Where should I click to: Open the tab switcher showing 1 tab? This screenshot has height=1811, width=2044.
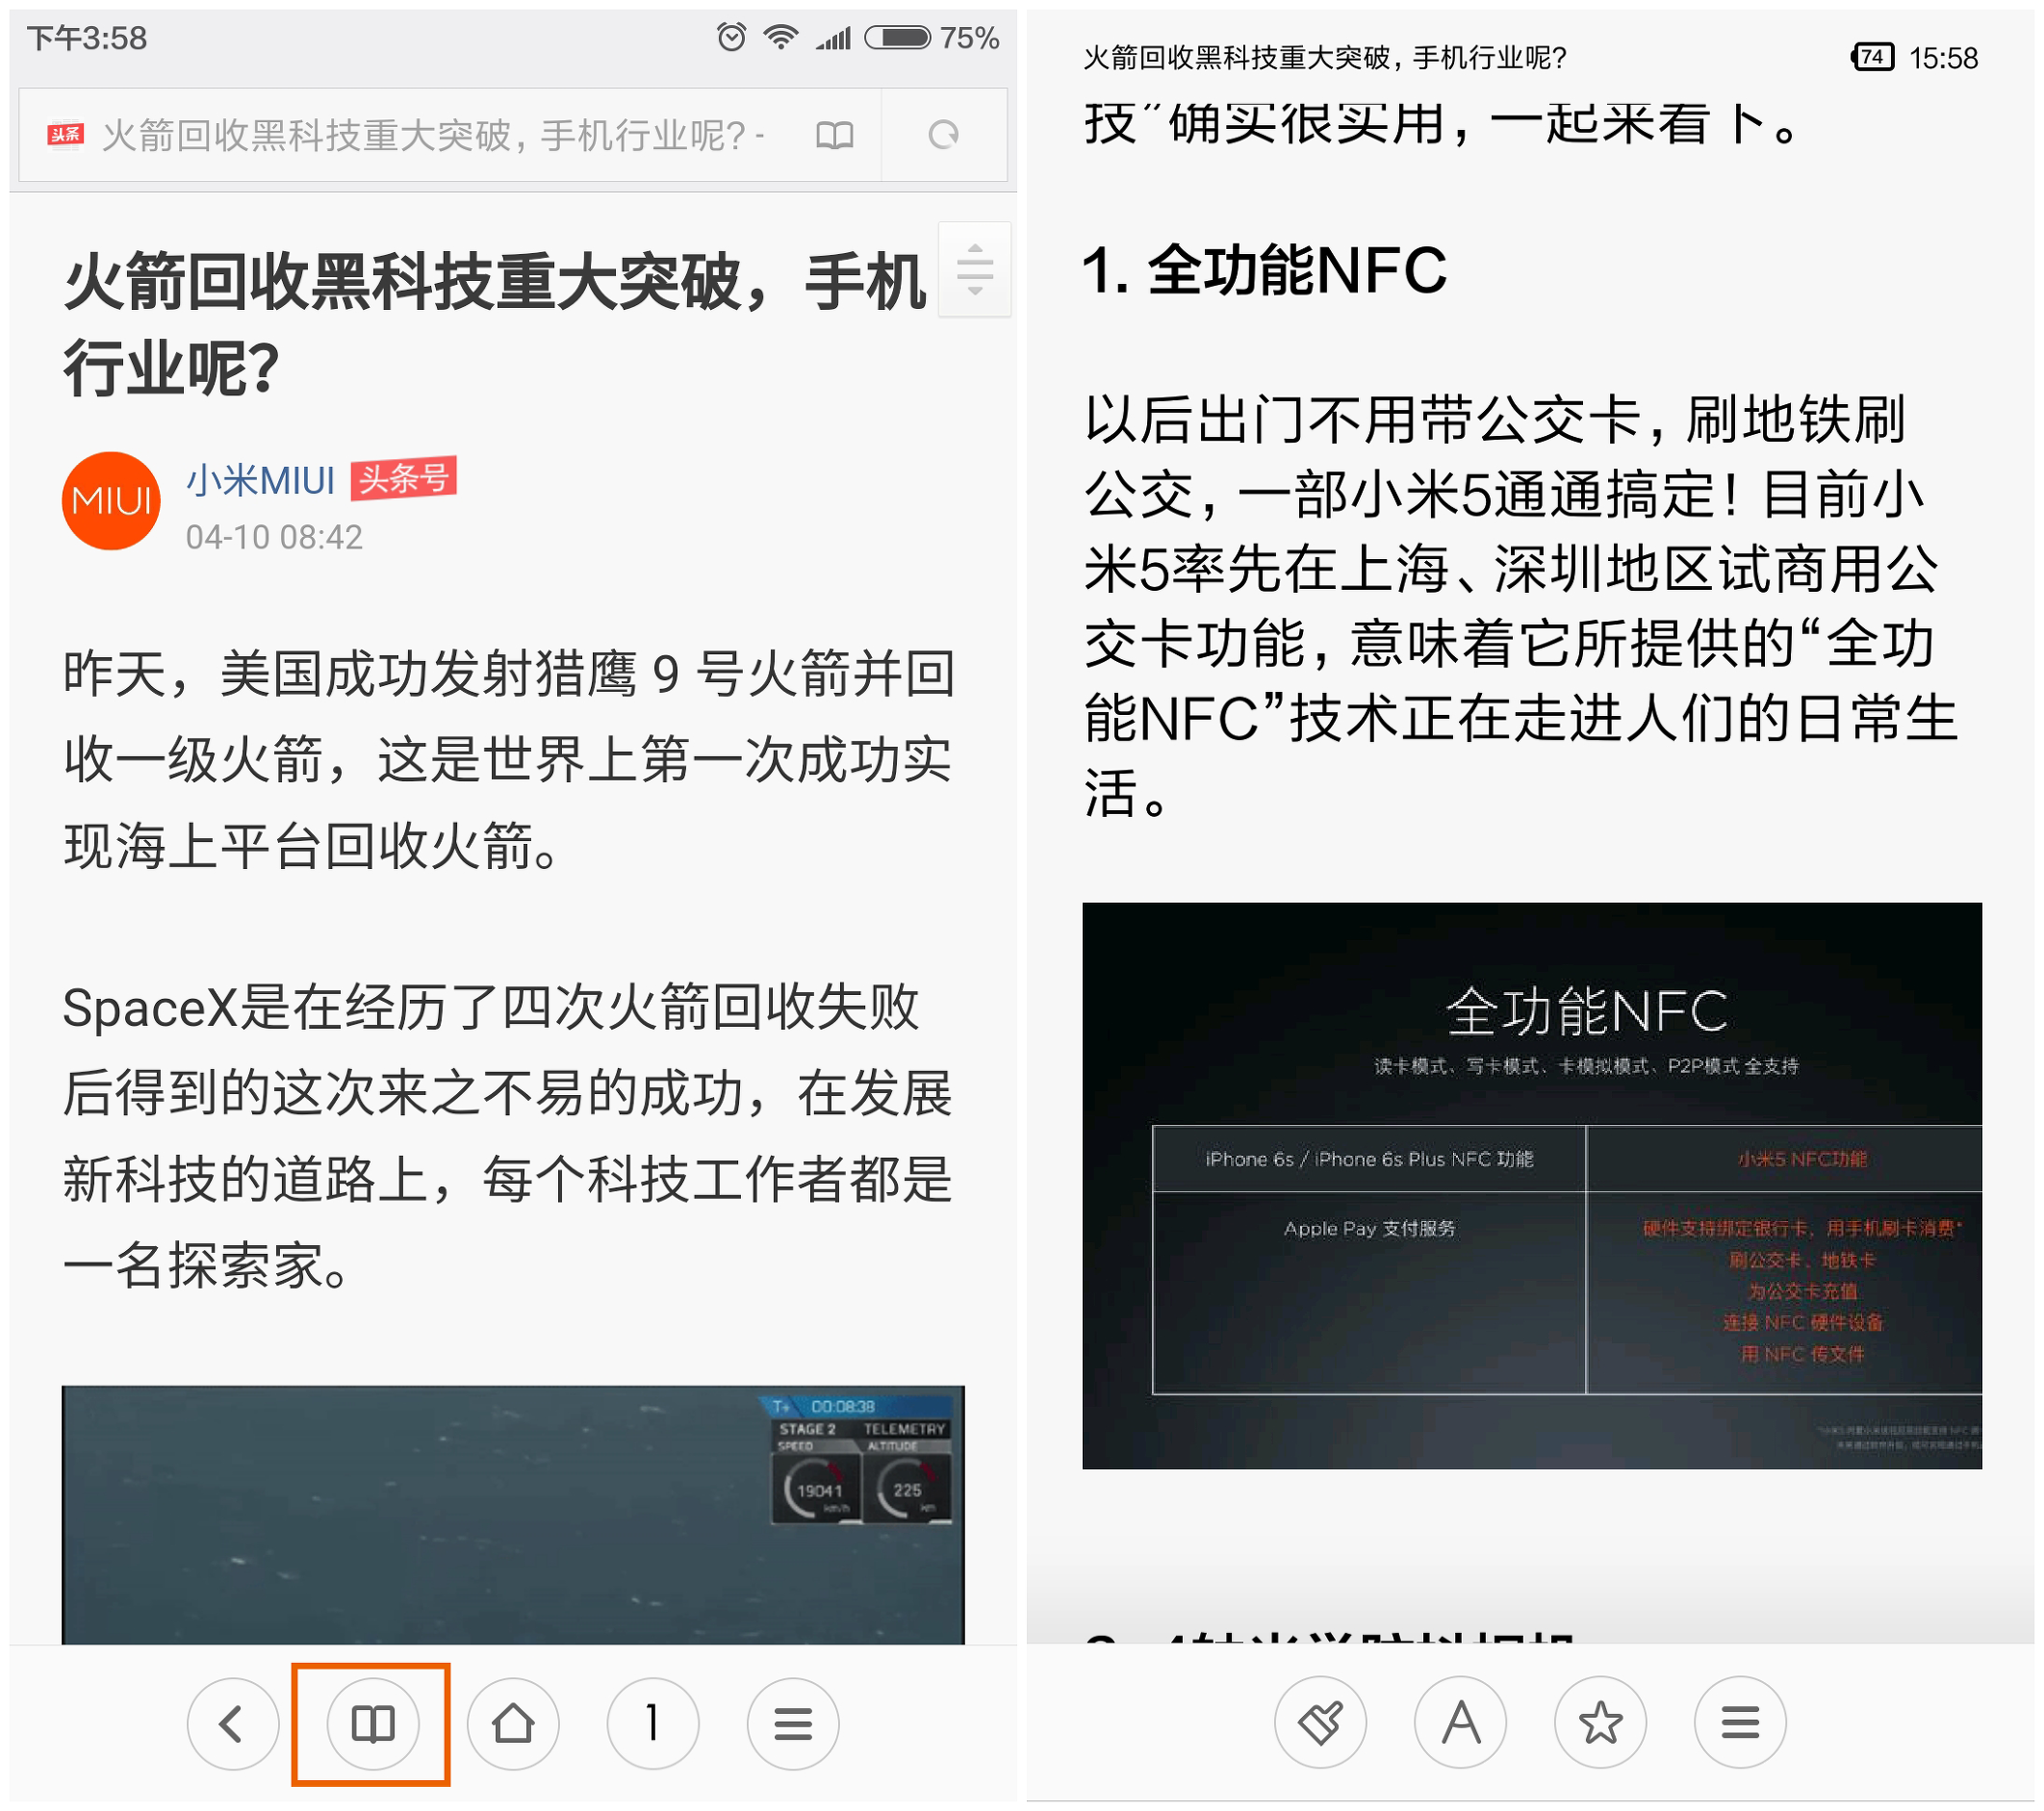pos(652,1724)
